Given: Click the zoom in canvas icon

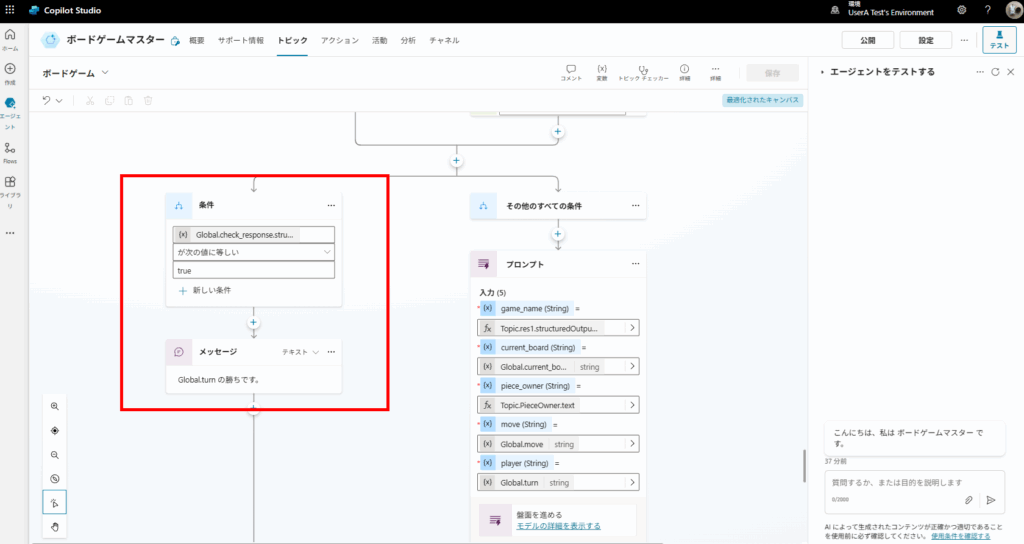Looking at the screenshot, I should 55,407.
